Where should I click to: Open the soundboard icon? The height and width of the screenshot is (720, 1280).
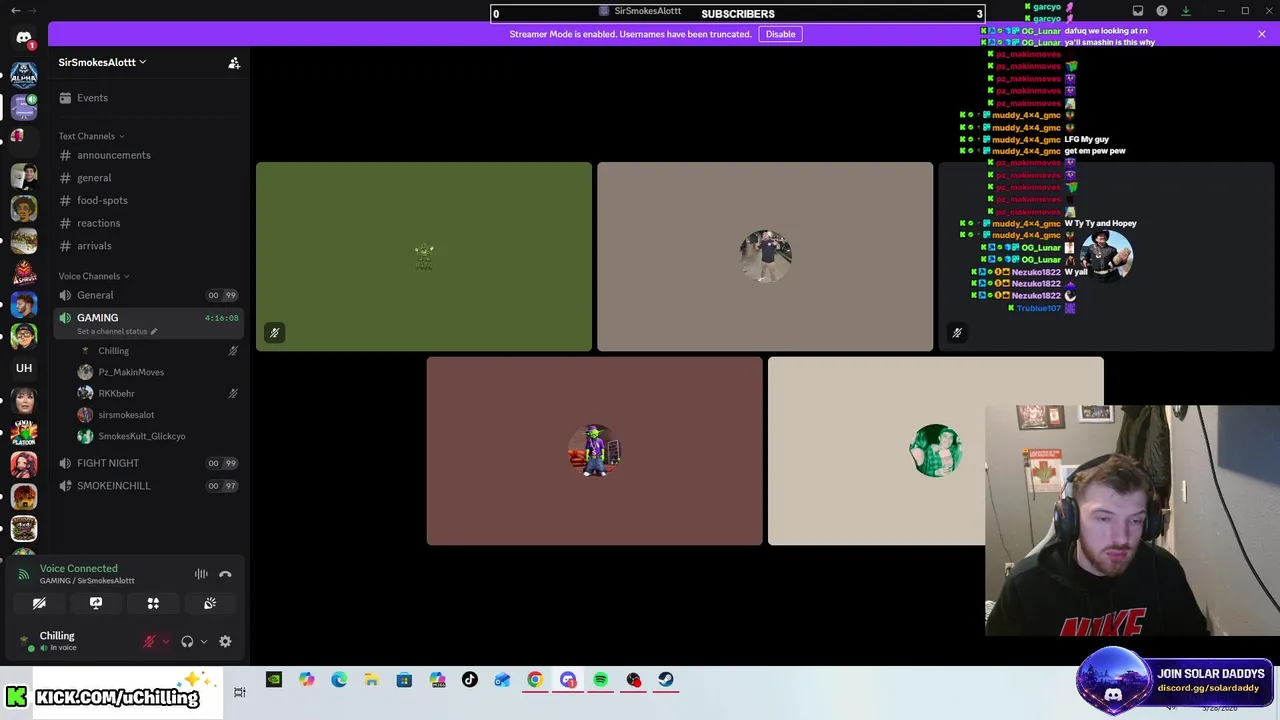[210, 603]
